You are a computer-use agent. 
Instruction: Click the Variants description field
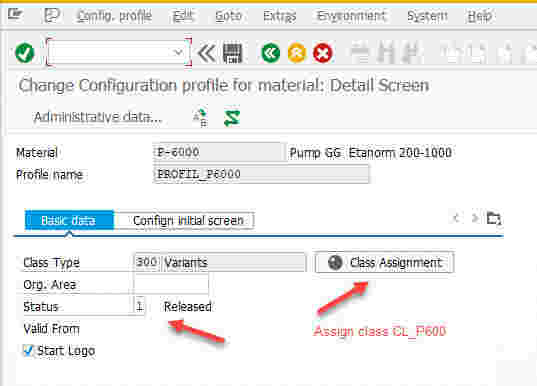click(x=233, y=262)
